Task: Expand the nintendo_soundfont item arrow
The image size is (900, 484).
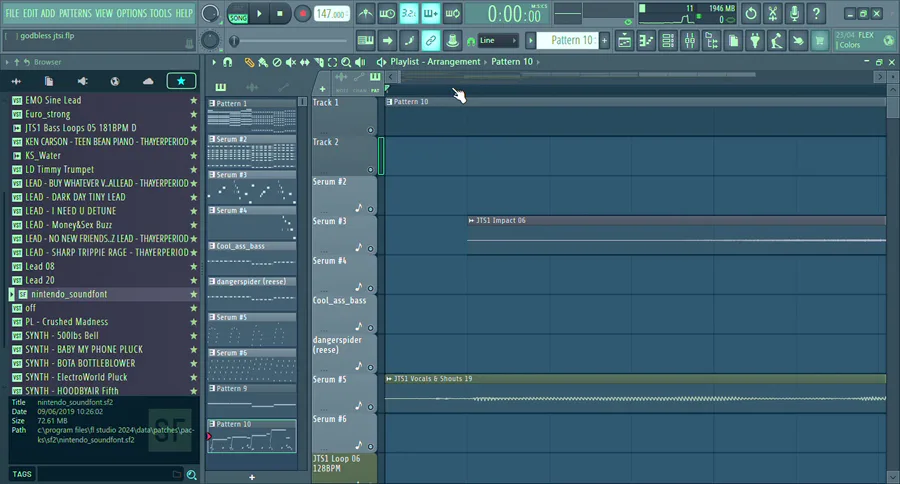Action: [11, 294]
